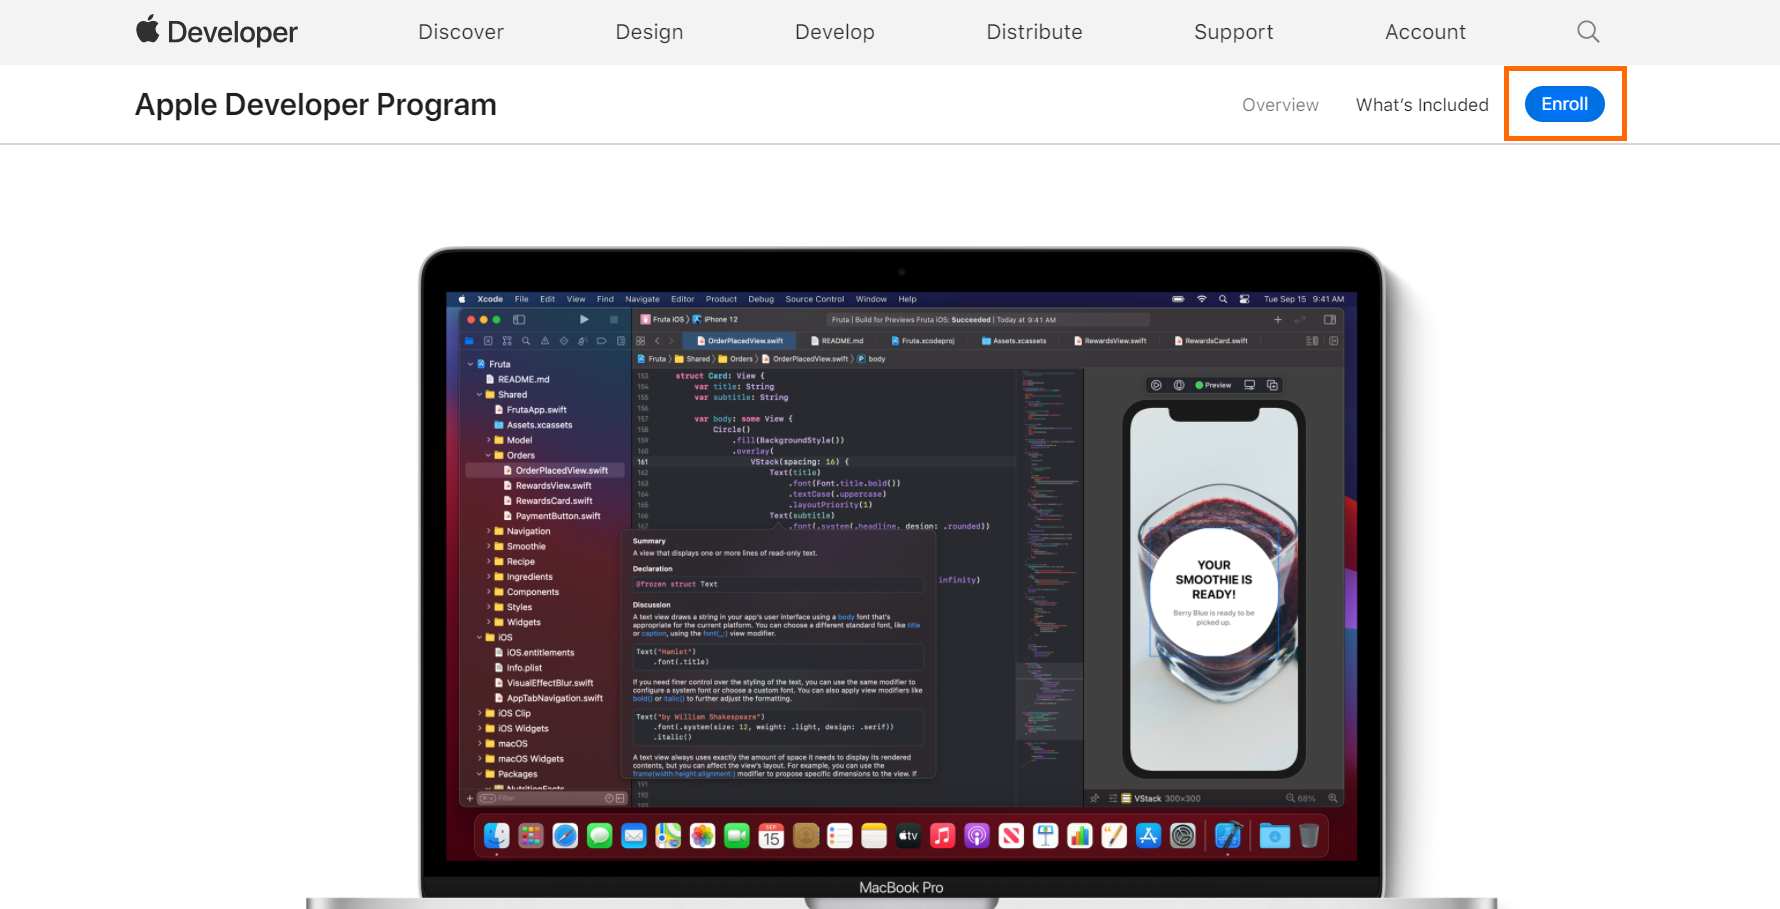1780x909 pixels.
Task: Open Calendar from the Dock
Action: point(771,835)
